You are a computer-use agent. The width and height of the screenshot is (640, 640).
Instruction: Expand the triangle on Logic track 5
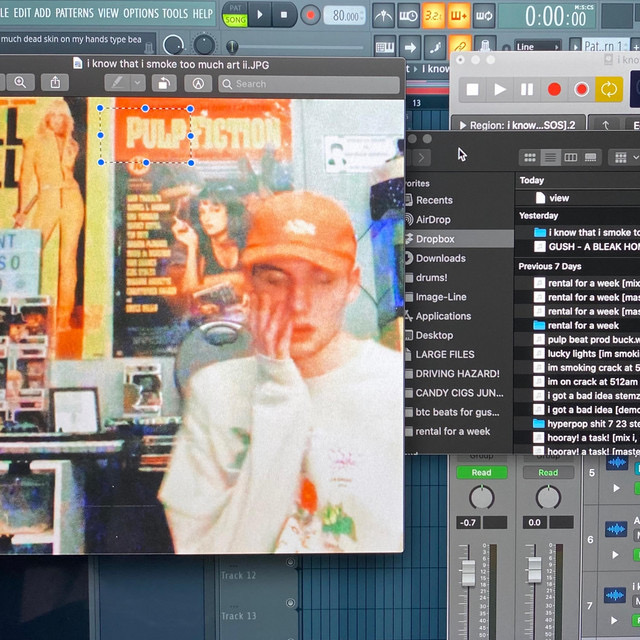(616, 488)
